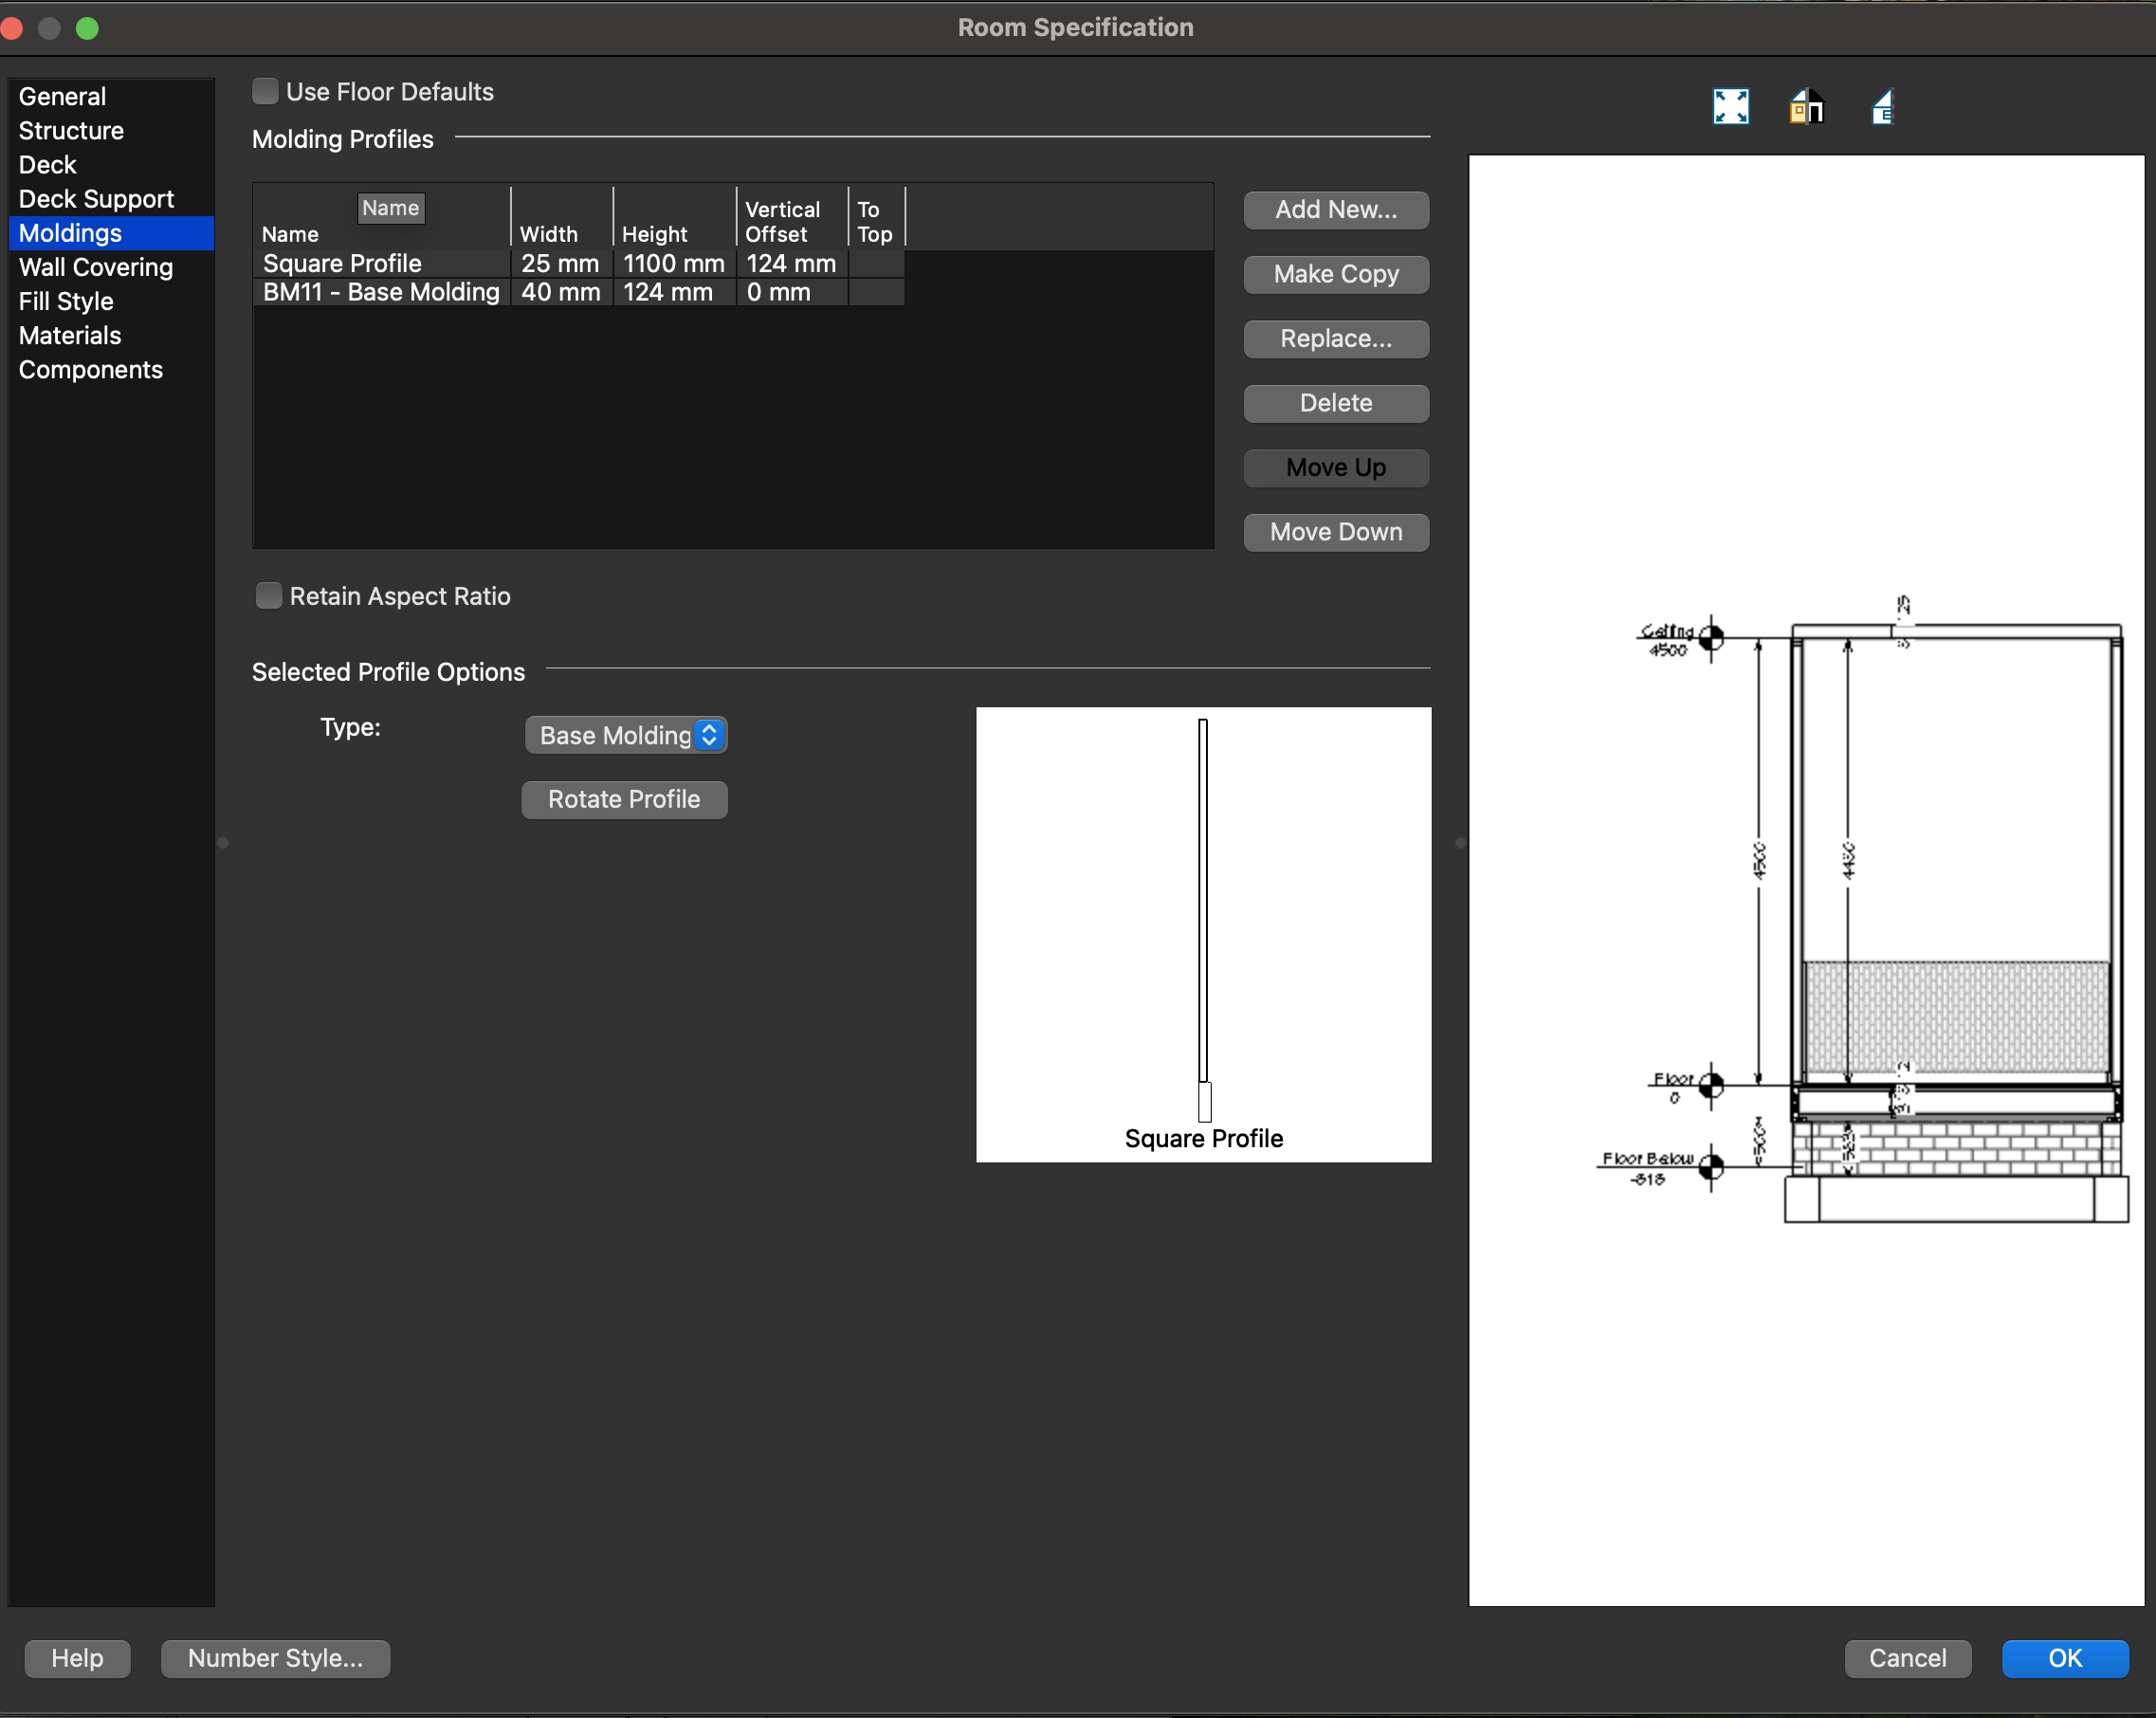Click the Type dropdown stepper arrows
Screen dimensions: 2156x1718
[709, 735]
